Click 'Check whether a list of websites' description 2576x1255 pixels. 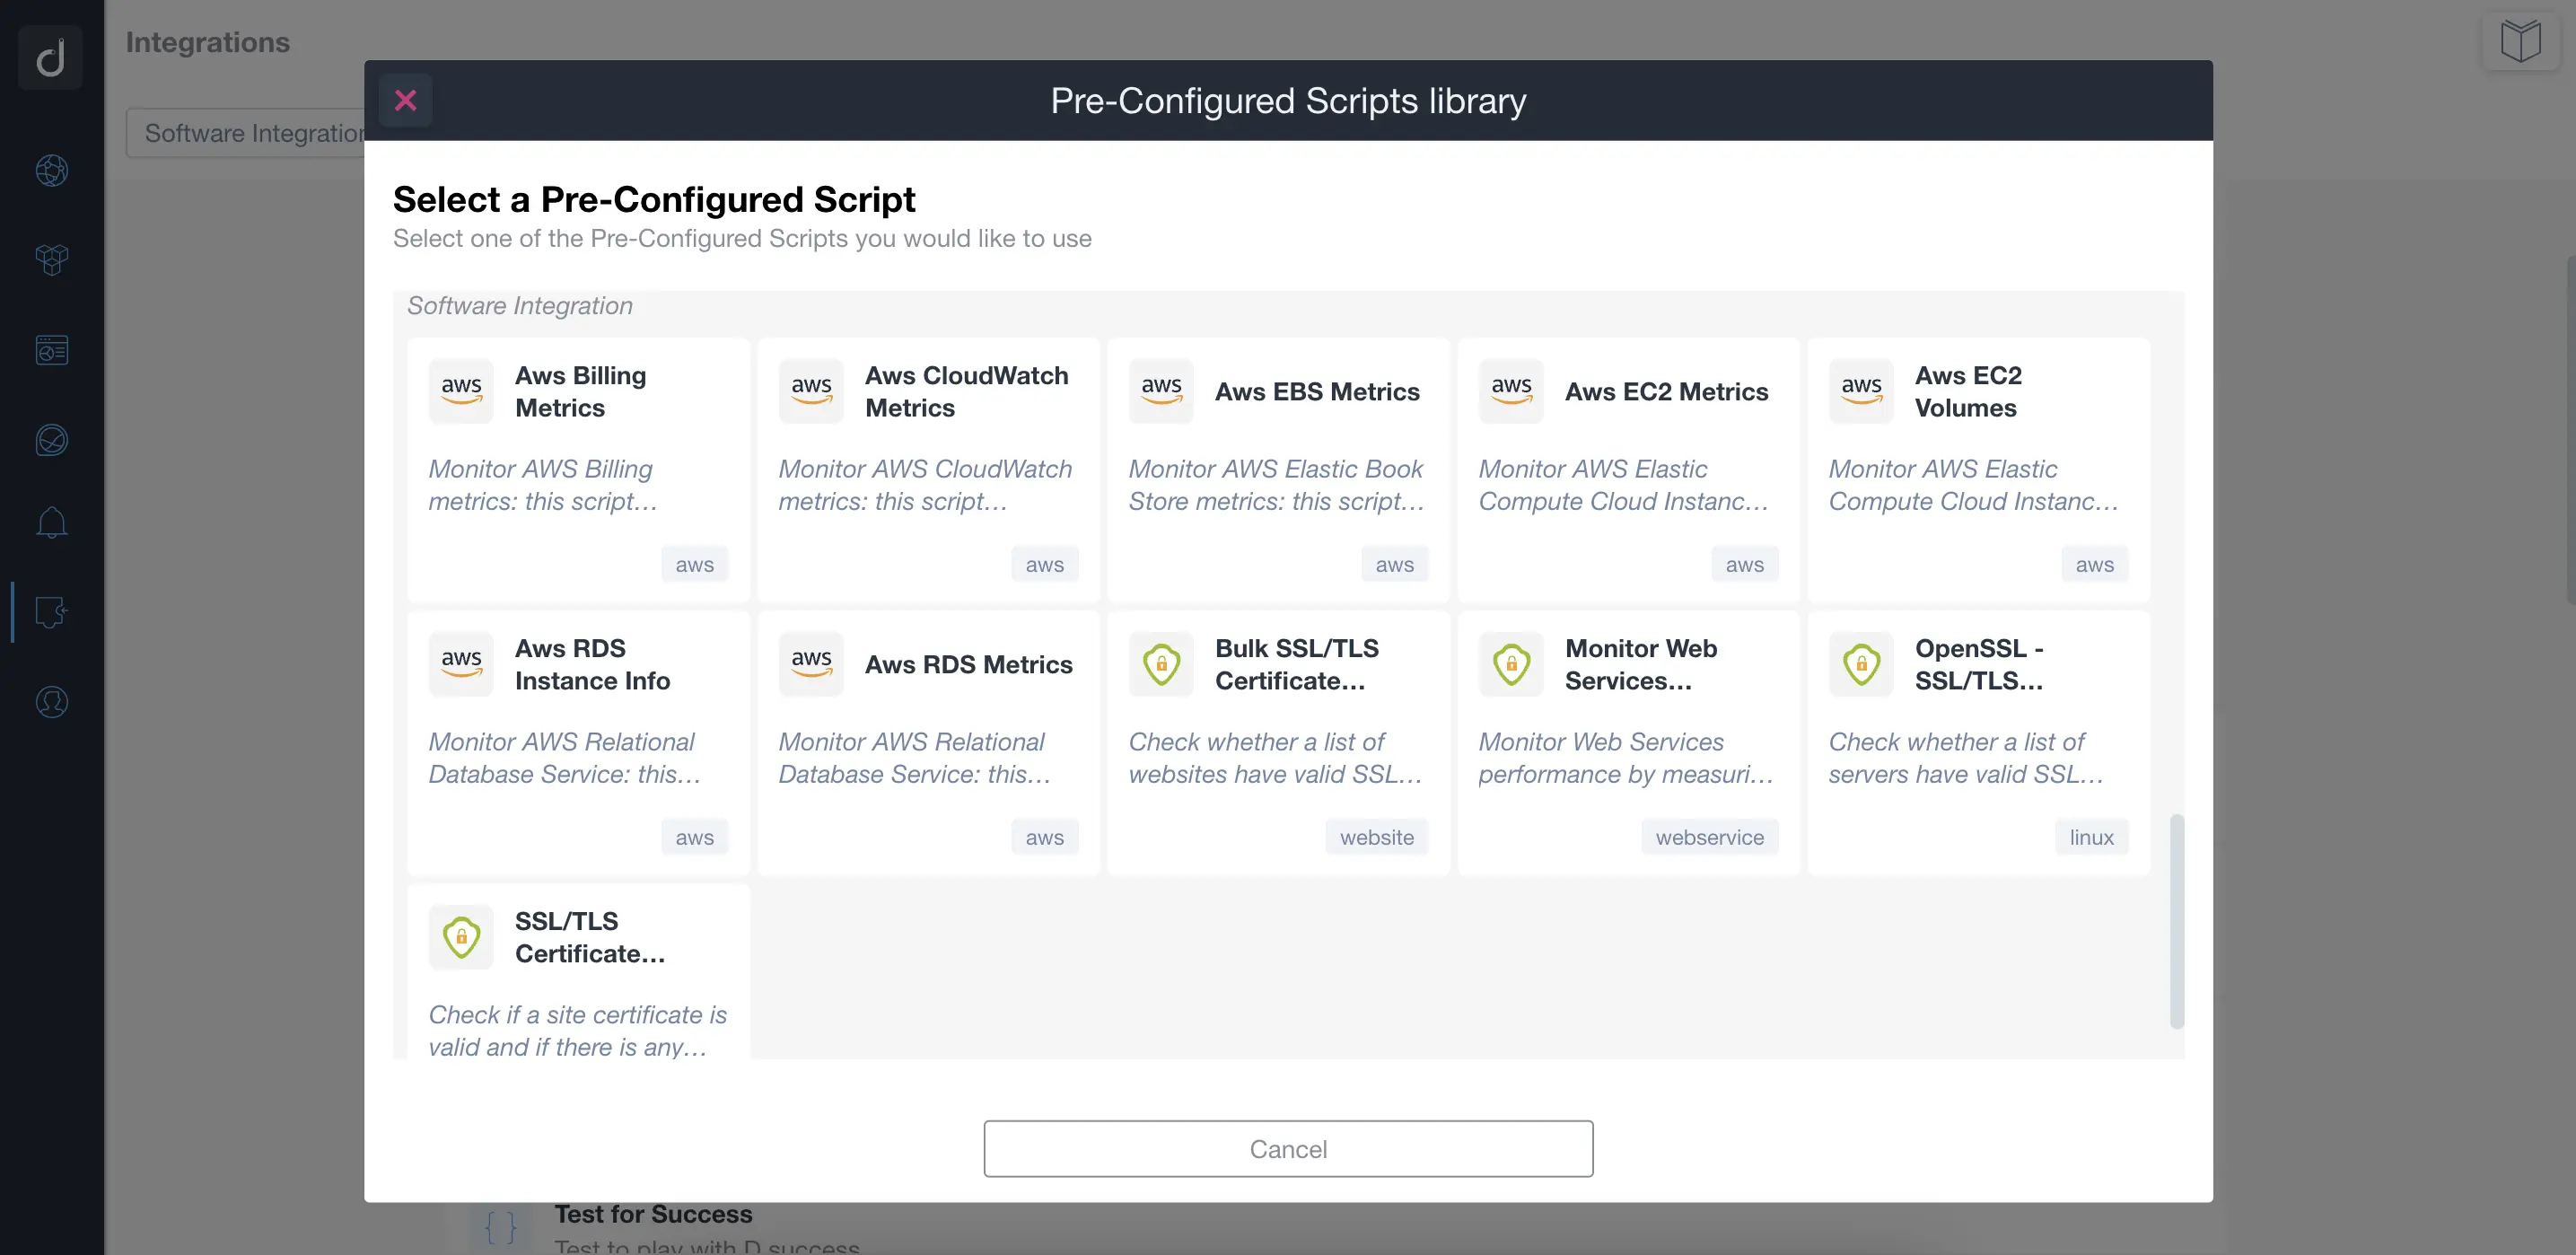tap(1275, 758)
